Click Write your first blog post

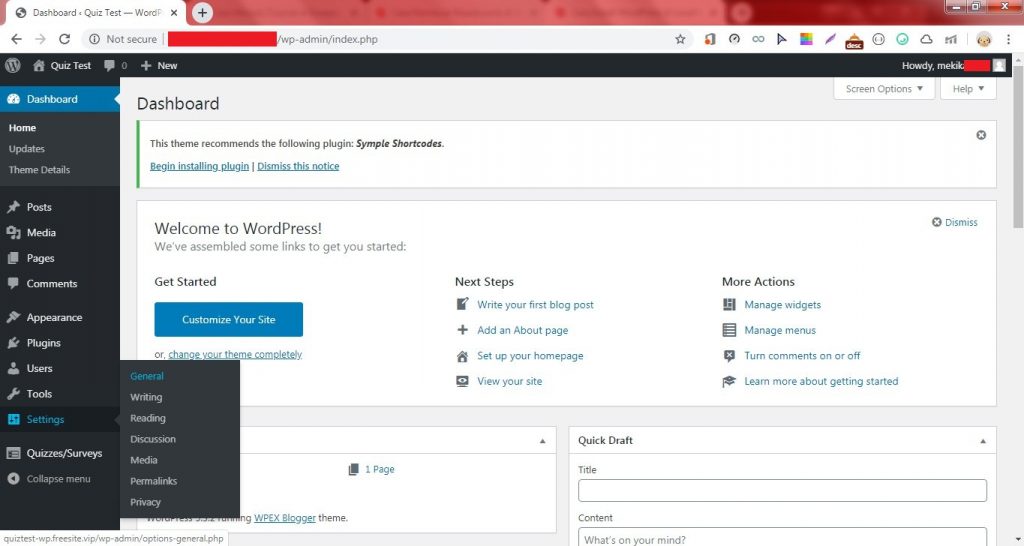tap(535, 304)
